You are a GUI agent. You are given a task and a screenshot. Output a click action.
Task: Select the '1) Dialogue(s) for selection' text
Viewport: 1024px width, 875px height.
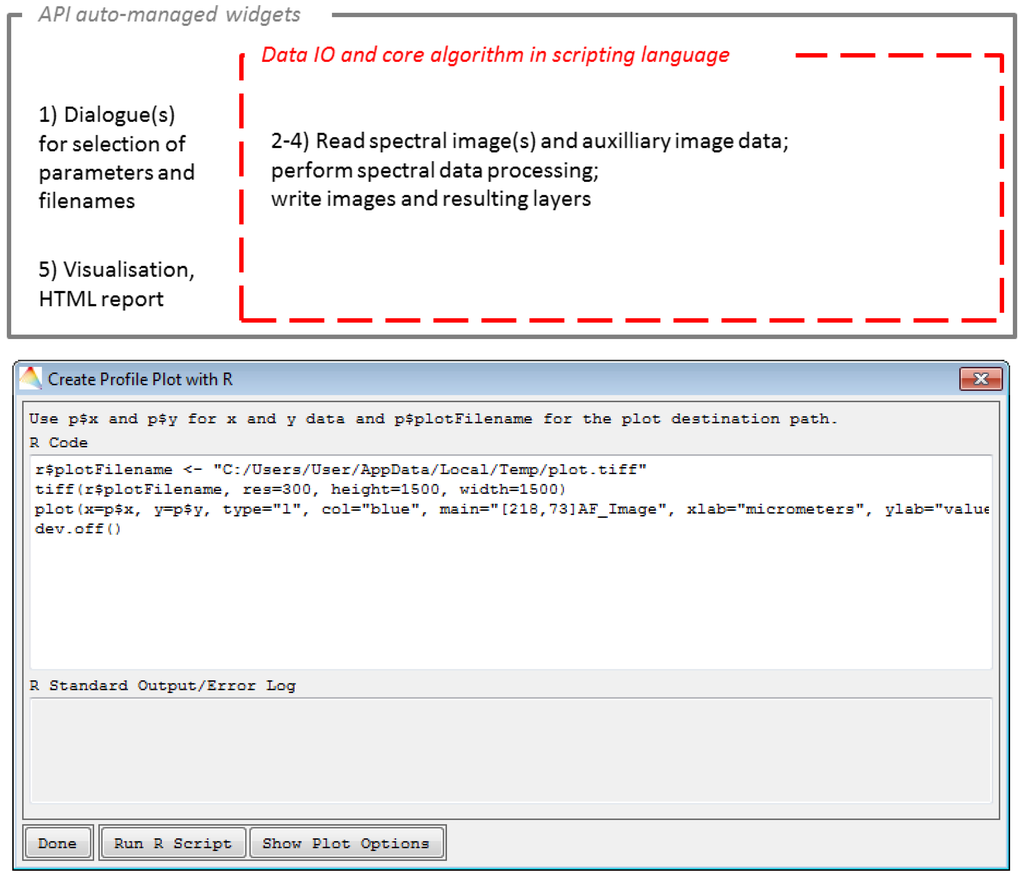point(116,158)
